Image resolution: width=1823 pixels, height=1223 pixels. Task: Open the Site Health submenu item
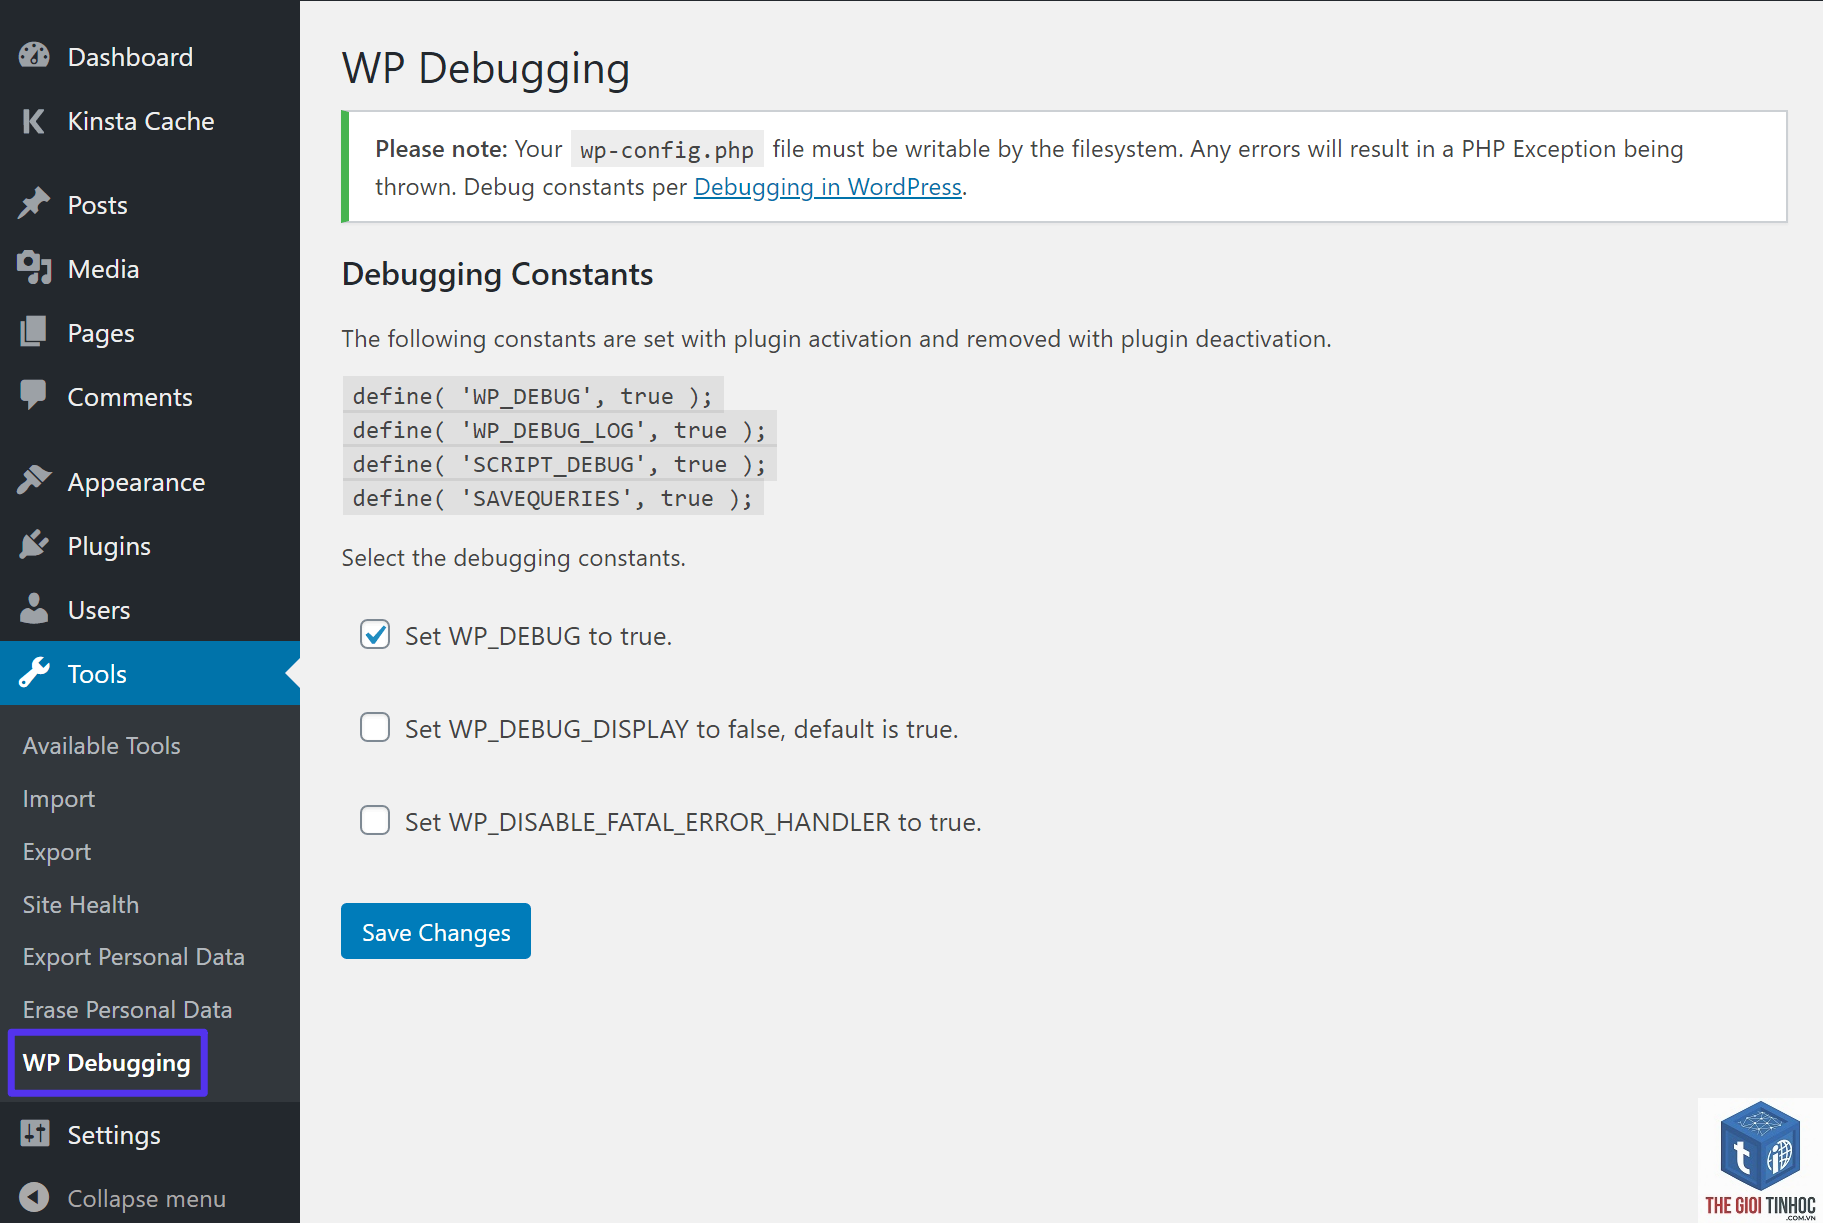tap(81, 905)
